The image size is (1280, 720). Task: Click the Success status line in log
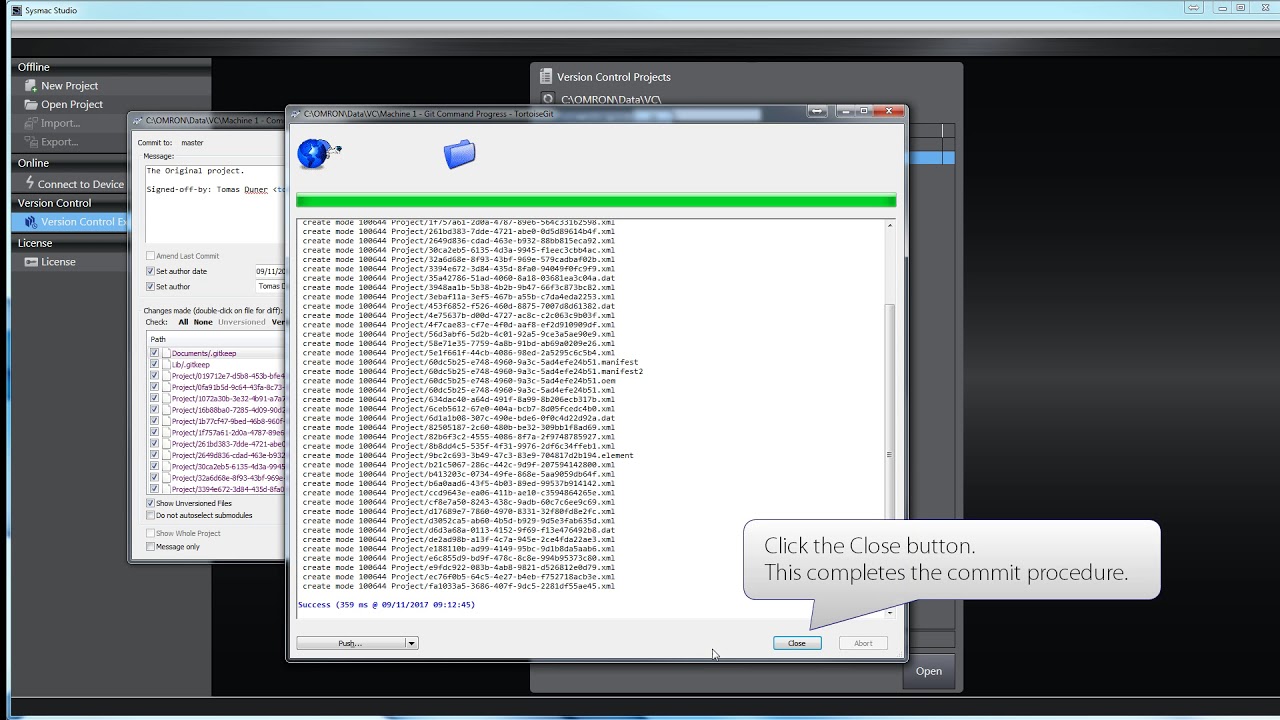(x=386, y=605)
